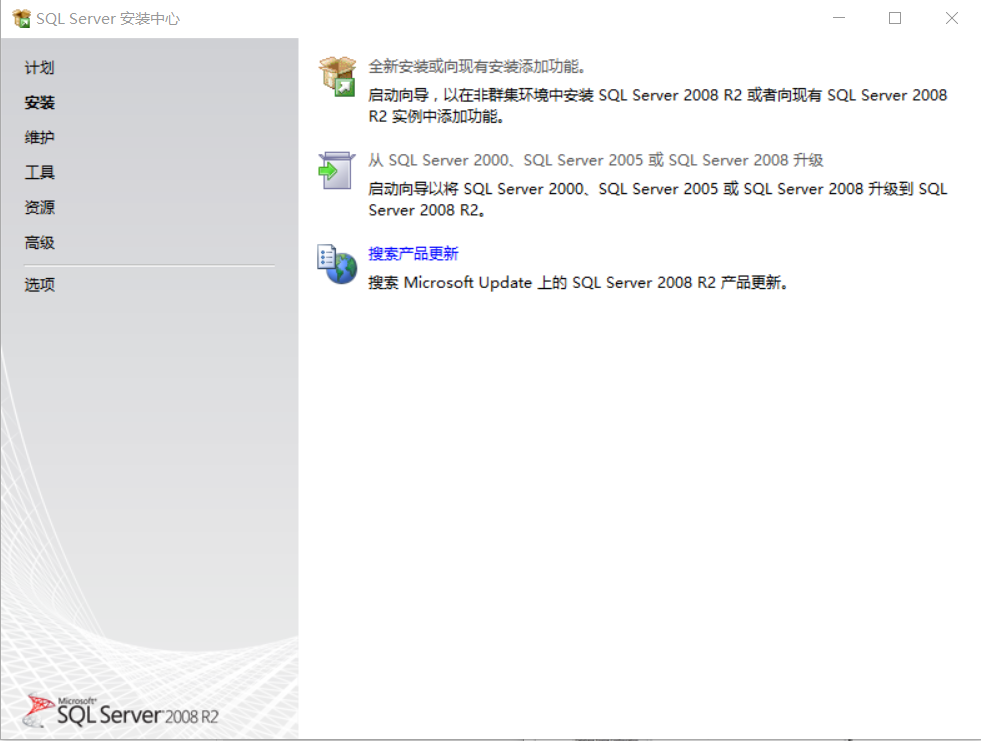Click the upgrade to 2008 R2 description text
981x741 pixels.
[x=658, y=200]
